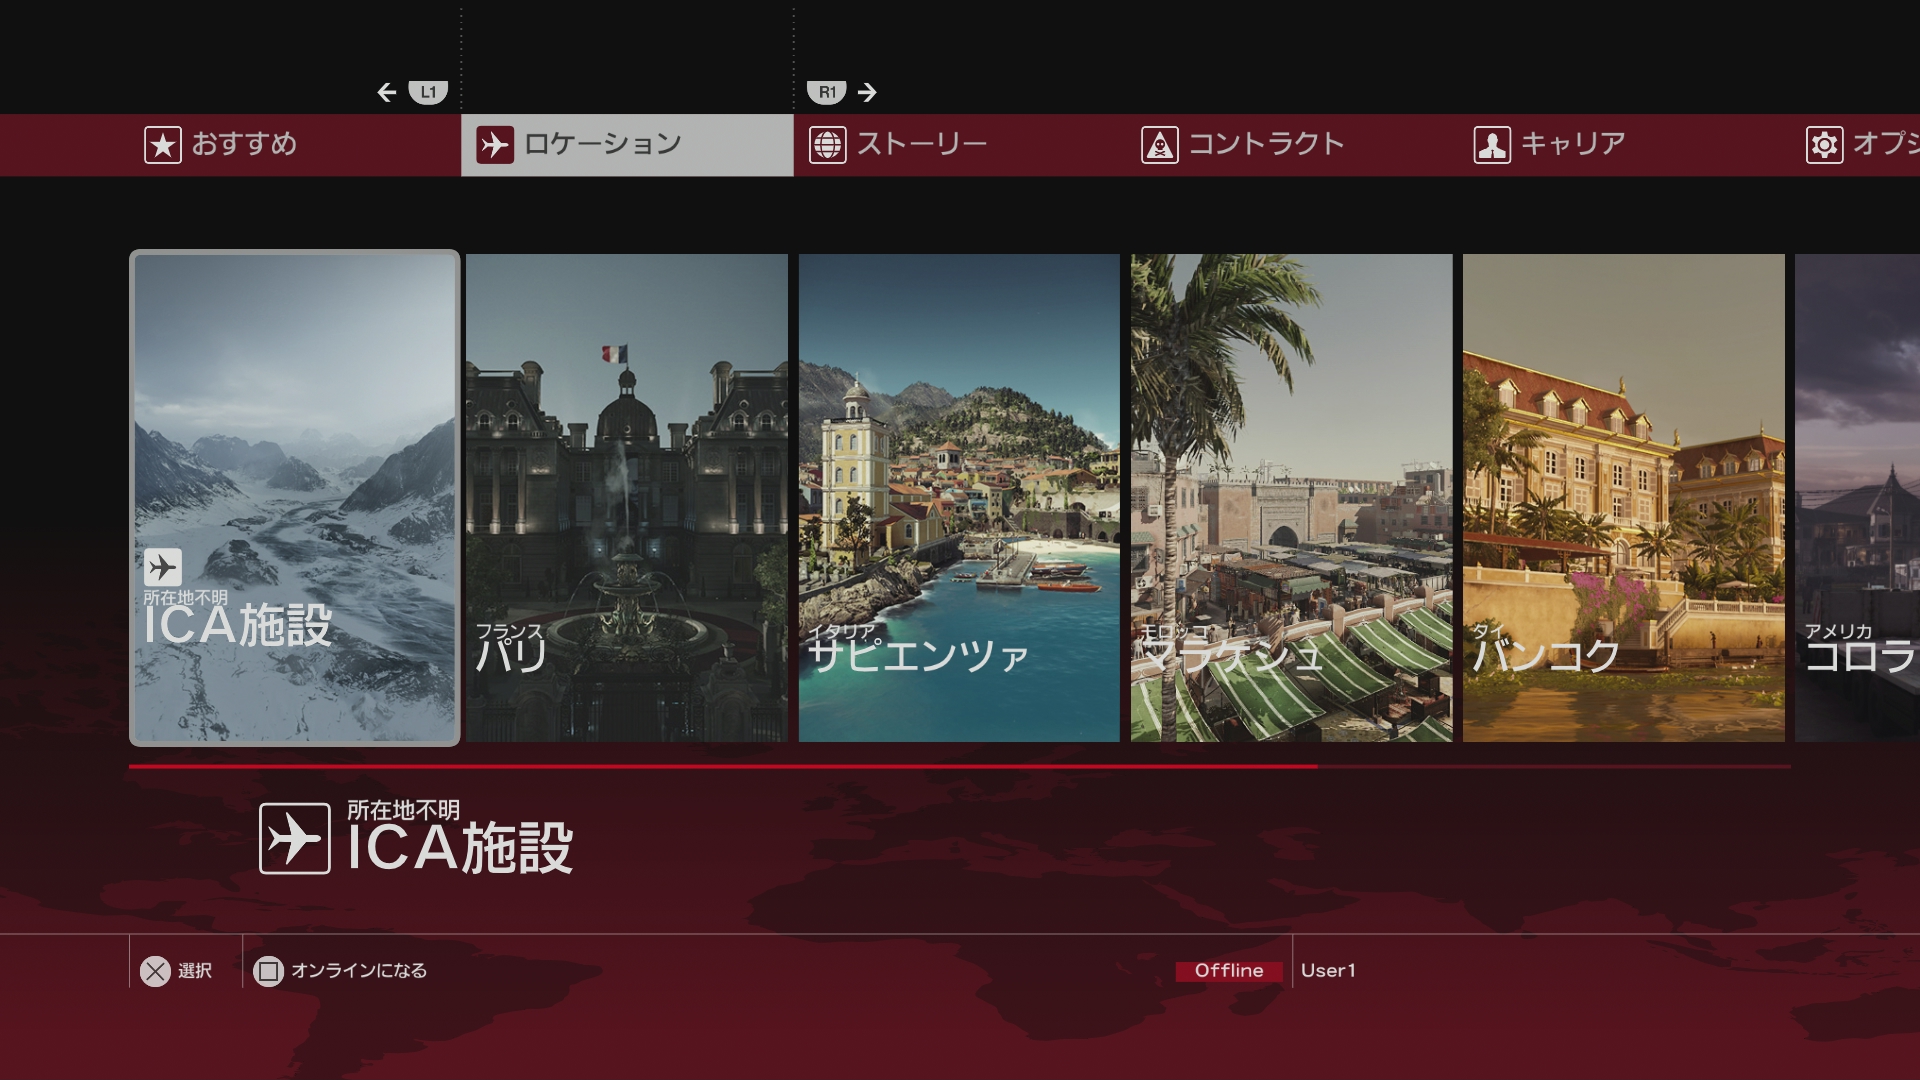Select the パリ location thumbnail
Image resolution: width=1920 pixels, height=1080 pixels.
[626, 497]
